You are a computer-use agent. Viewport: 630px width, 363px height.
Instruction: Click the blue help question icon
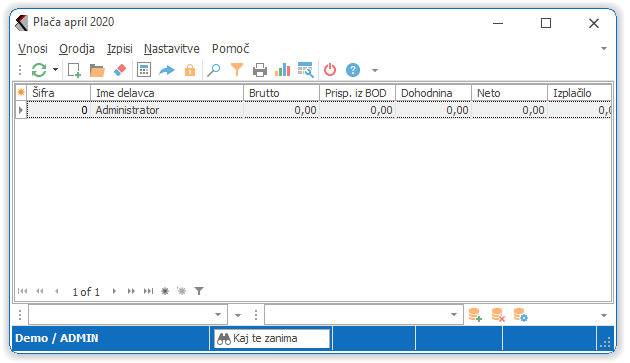(x=353, y=70)
